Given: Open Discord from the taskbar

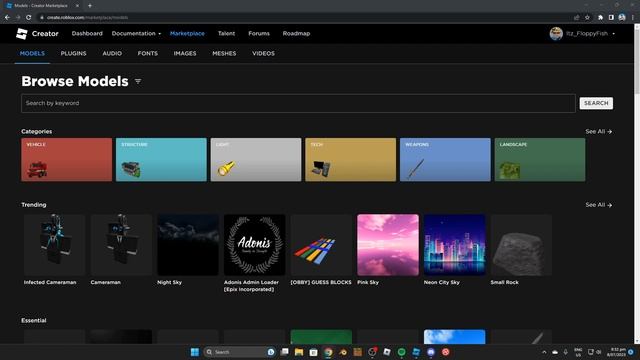Looking at the screenshot, I should [x=431, y=352].
